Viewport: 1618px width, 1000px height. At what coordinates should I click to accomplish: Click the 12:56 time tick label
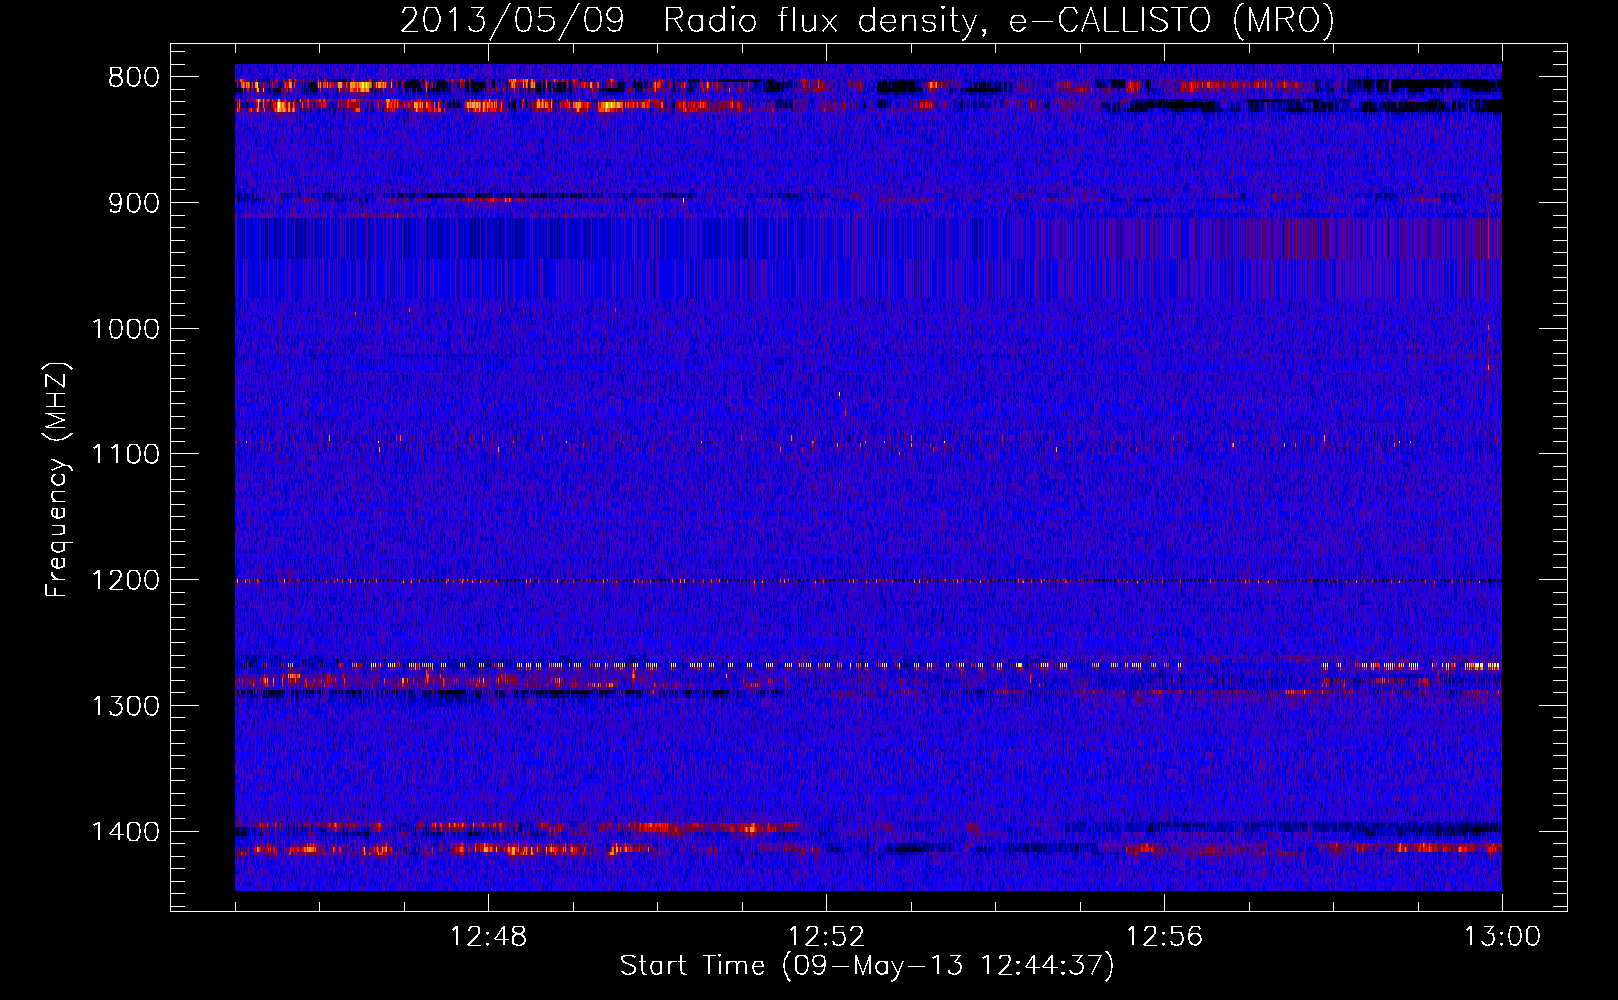coord(1164,937)
